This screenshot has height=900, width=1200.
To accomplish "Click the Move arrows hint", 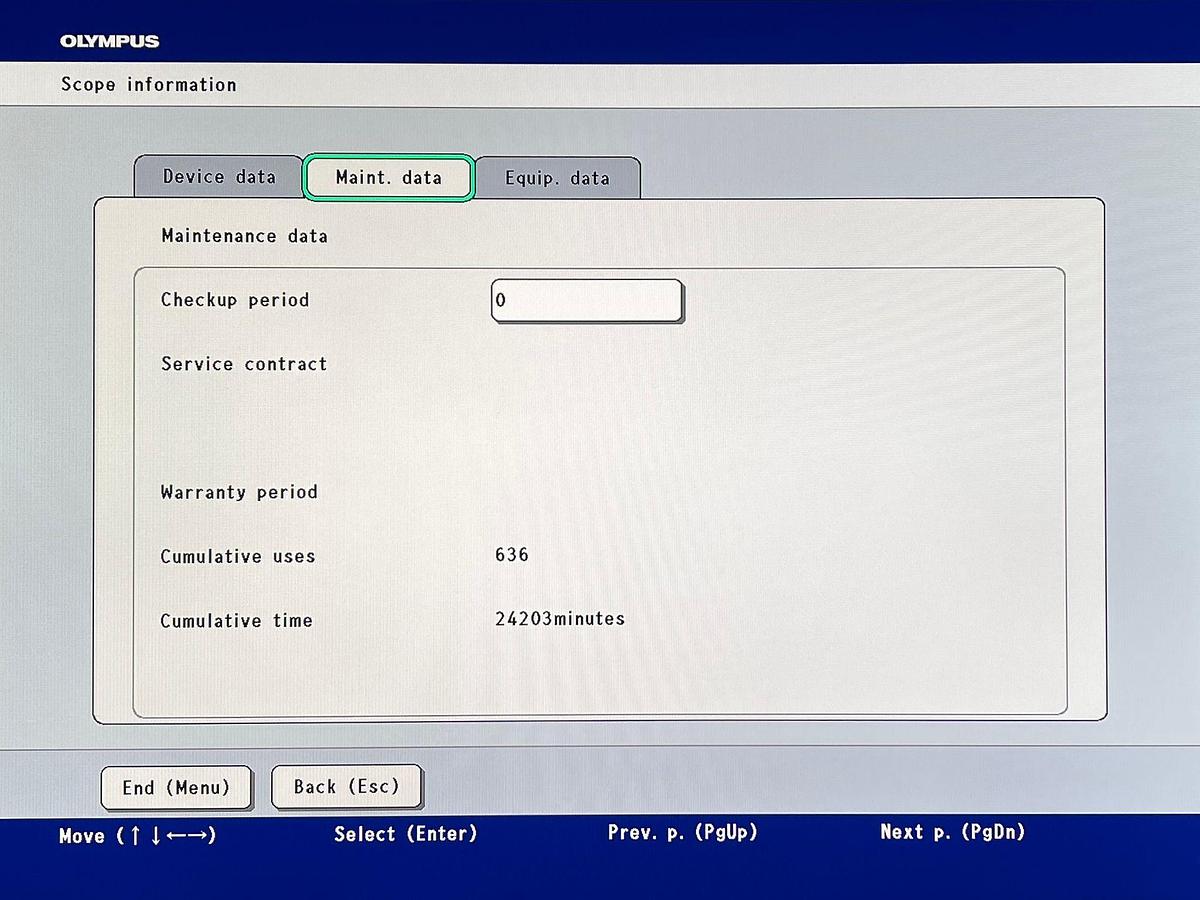I will pyautogui.click(x=138, y=835).
